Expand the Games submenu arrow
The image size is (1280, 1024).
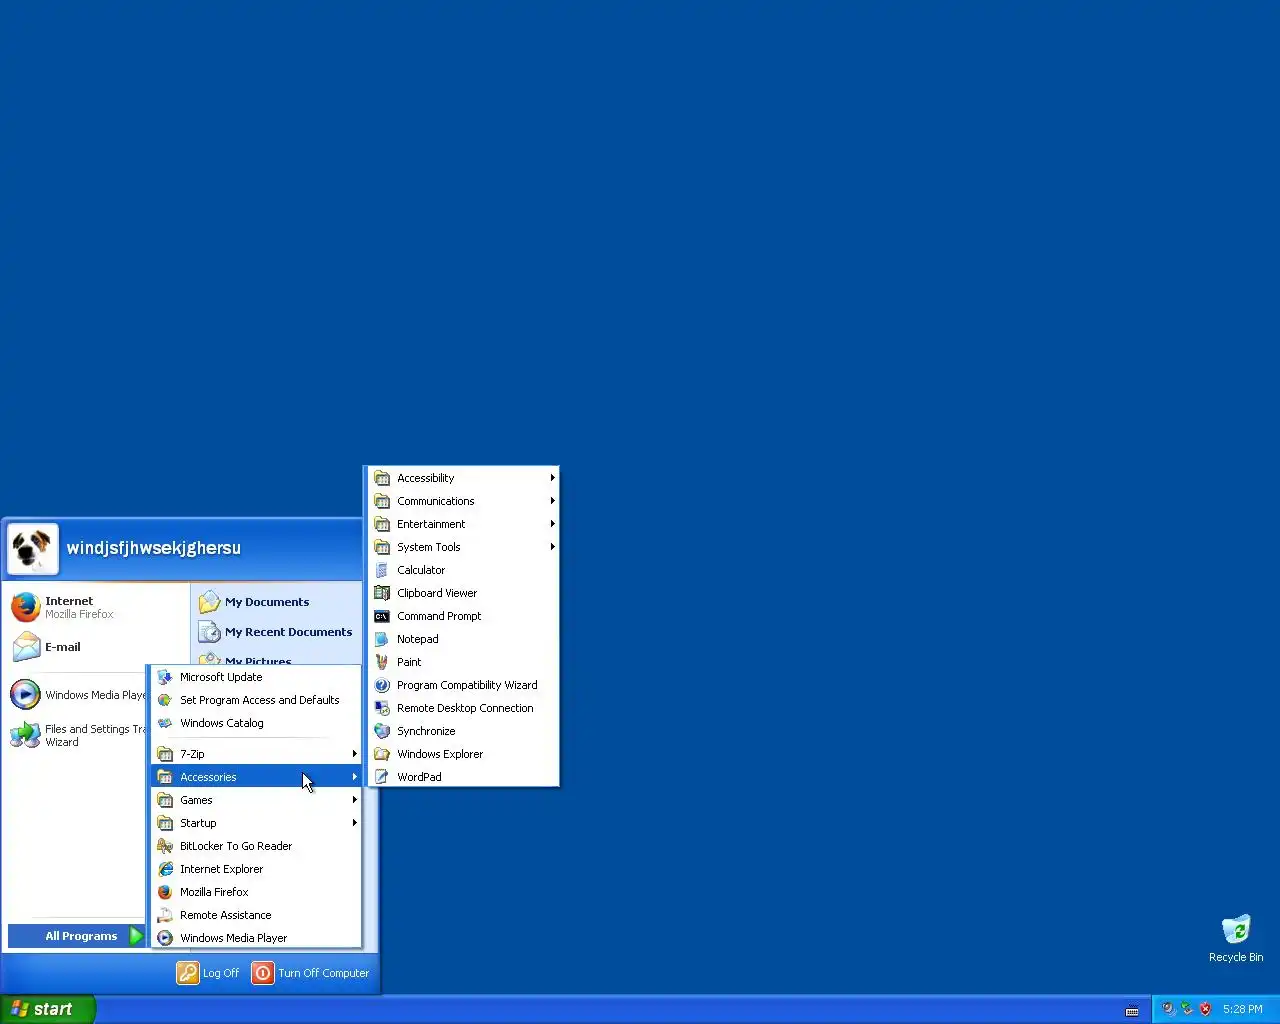[354, 800]
